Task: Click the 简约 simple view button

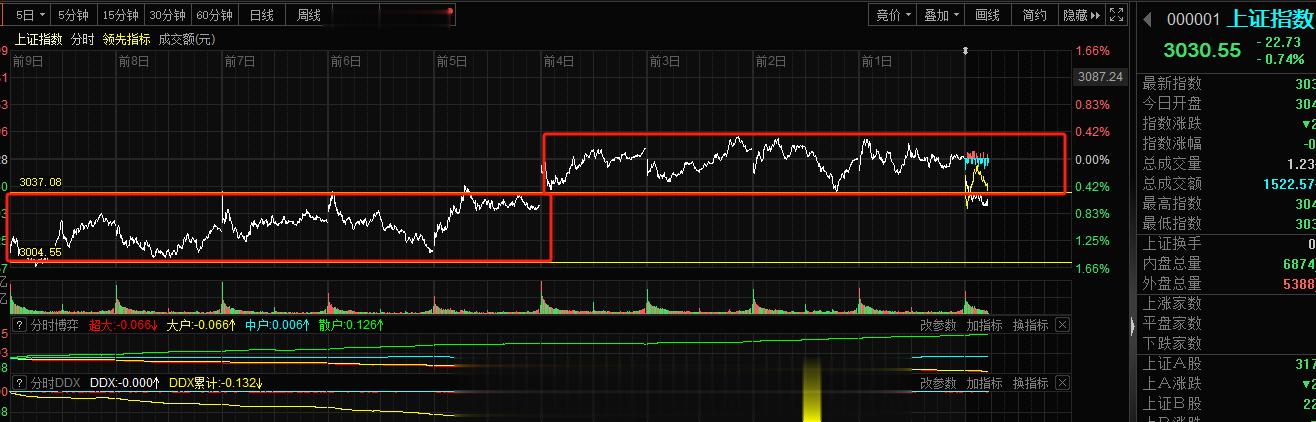Action: click(x=1035, y=15)
